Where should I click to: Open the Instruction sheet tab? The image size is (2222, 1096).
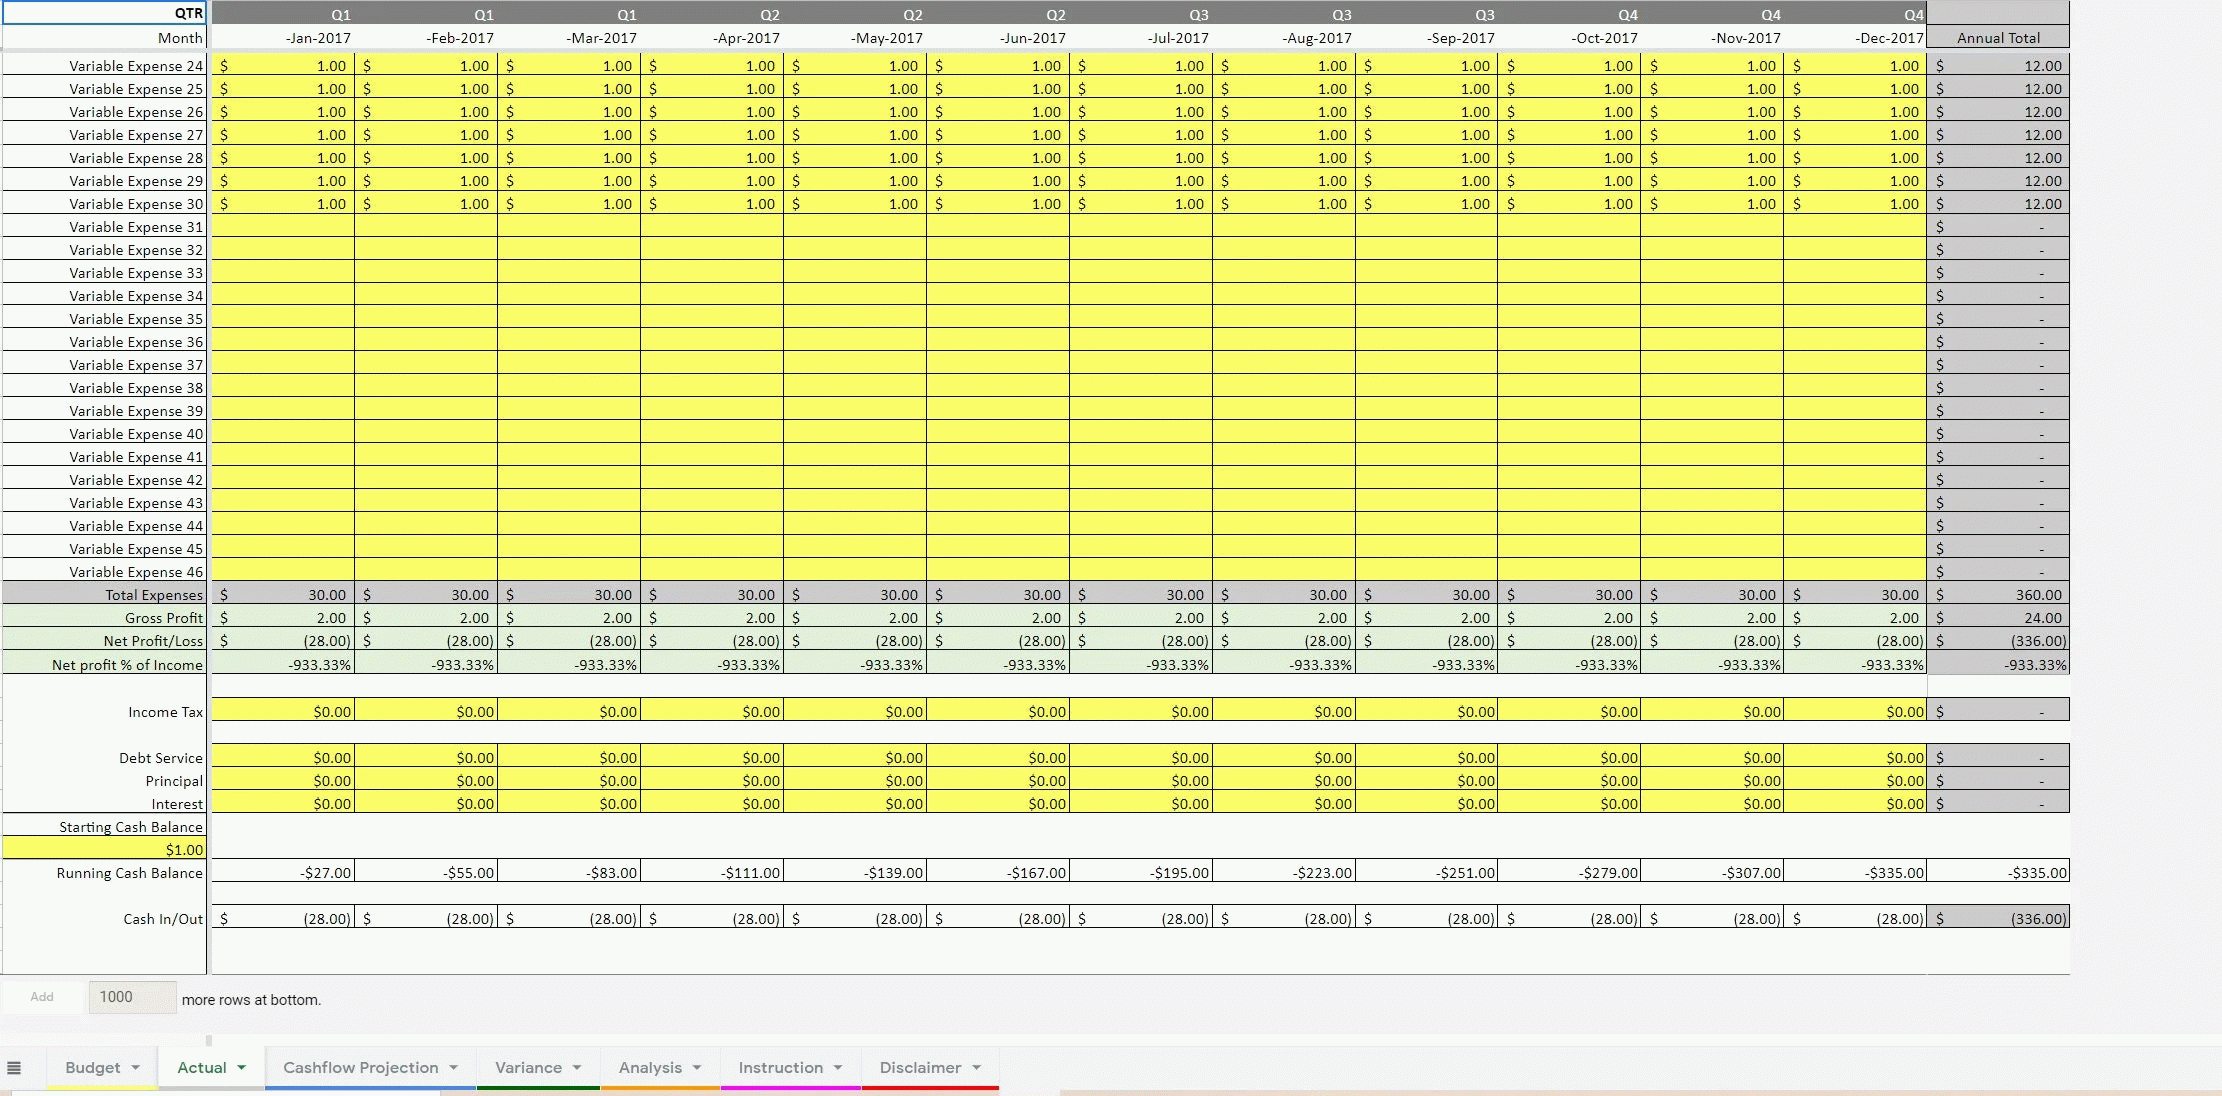pyautogui.click(x=780, y=1068)
